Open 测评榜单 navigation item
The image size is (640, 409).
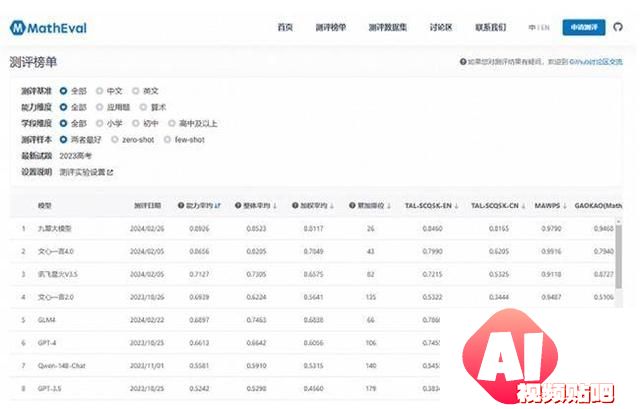pyautogui.click(x=331, y=27)
